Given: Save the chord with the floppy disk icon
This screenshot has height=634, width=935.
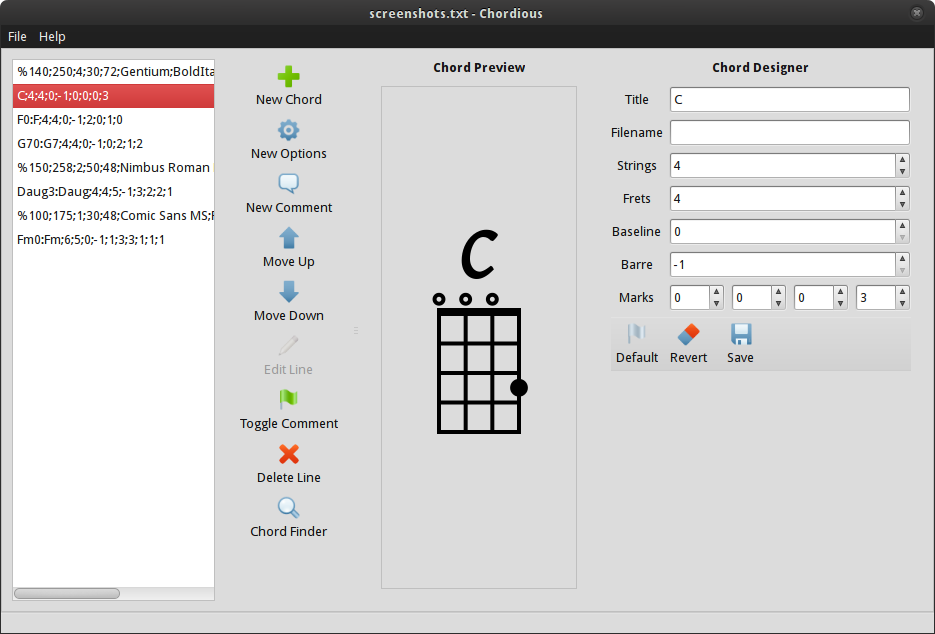Looking at the screenshot, I should pyautogui.click(x=740, y=335).
